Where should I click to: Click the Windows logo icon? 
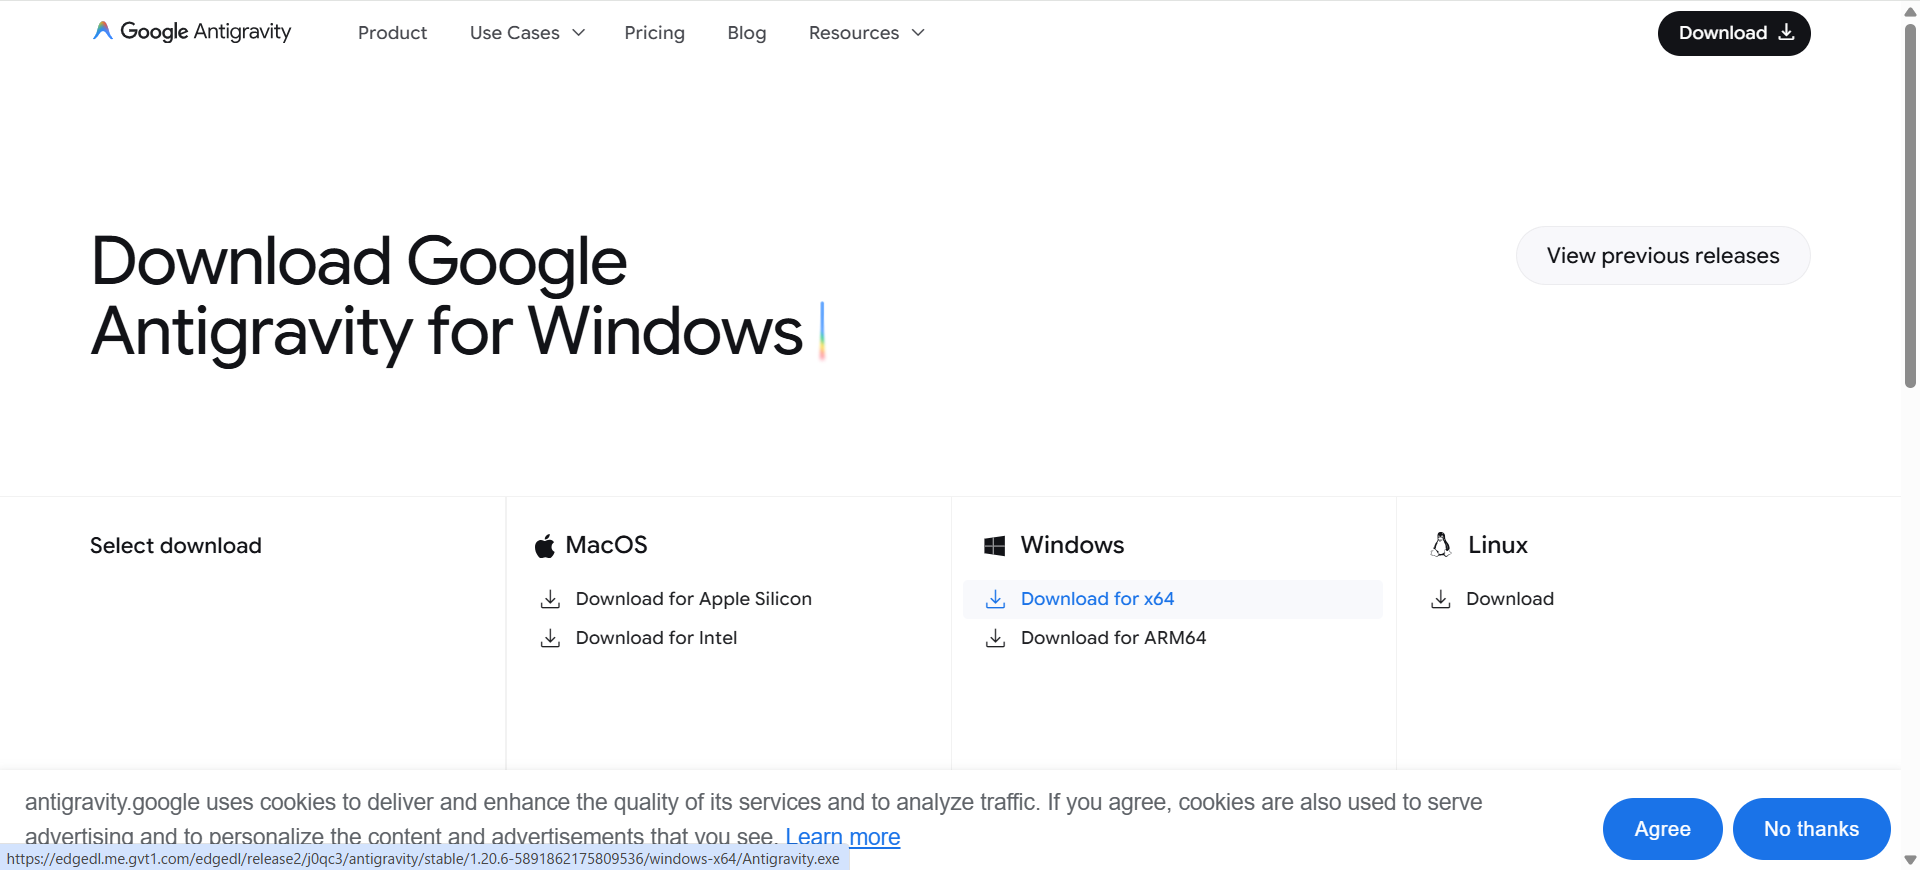995,546
